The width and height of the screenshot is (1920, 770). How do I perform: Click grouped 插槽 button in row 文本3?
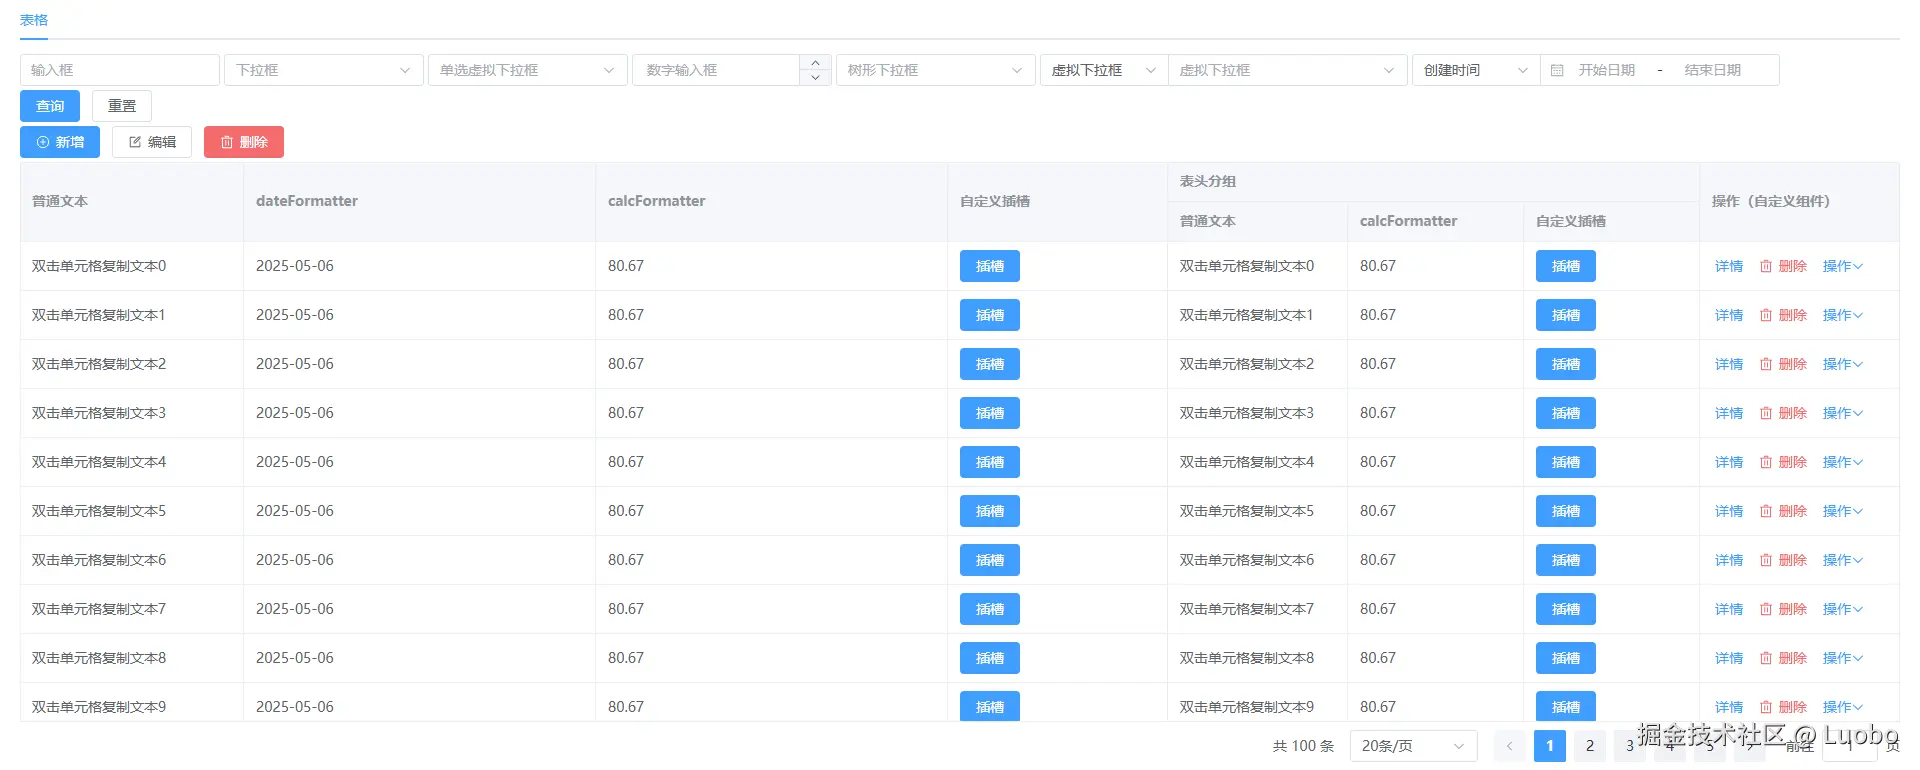1566,413
